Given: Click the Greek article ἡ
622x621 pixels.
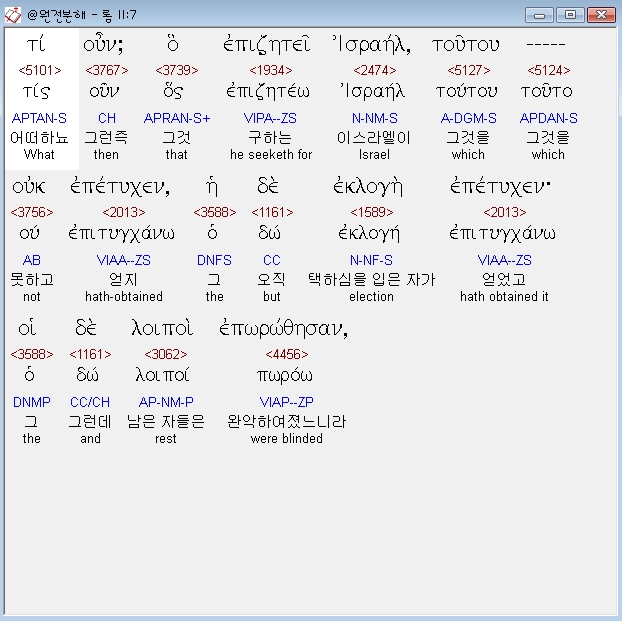Looking at the screenshot, I should pyautogui.click(x=212, y=186).
